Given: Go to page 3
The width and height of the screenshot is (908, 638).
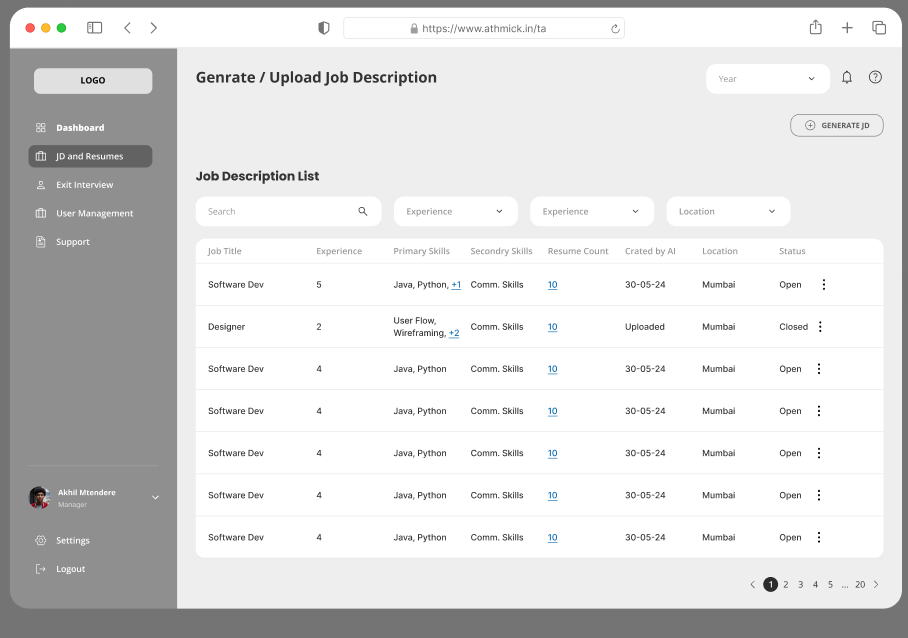Looking at the screenshot, I should tap(801, 584).
